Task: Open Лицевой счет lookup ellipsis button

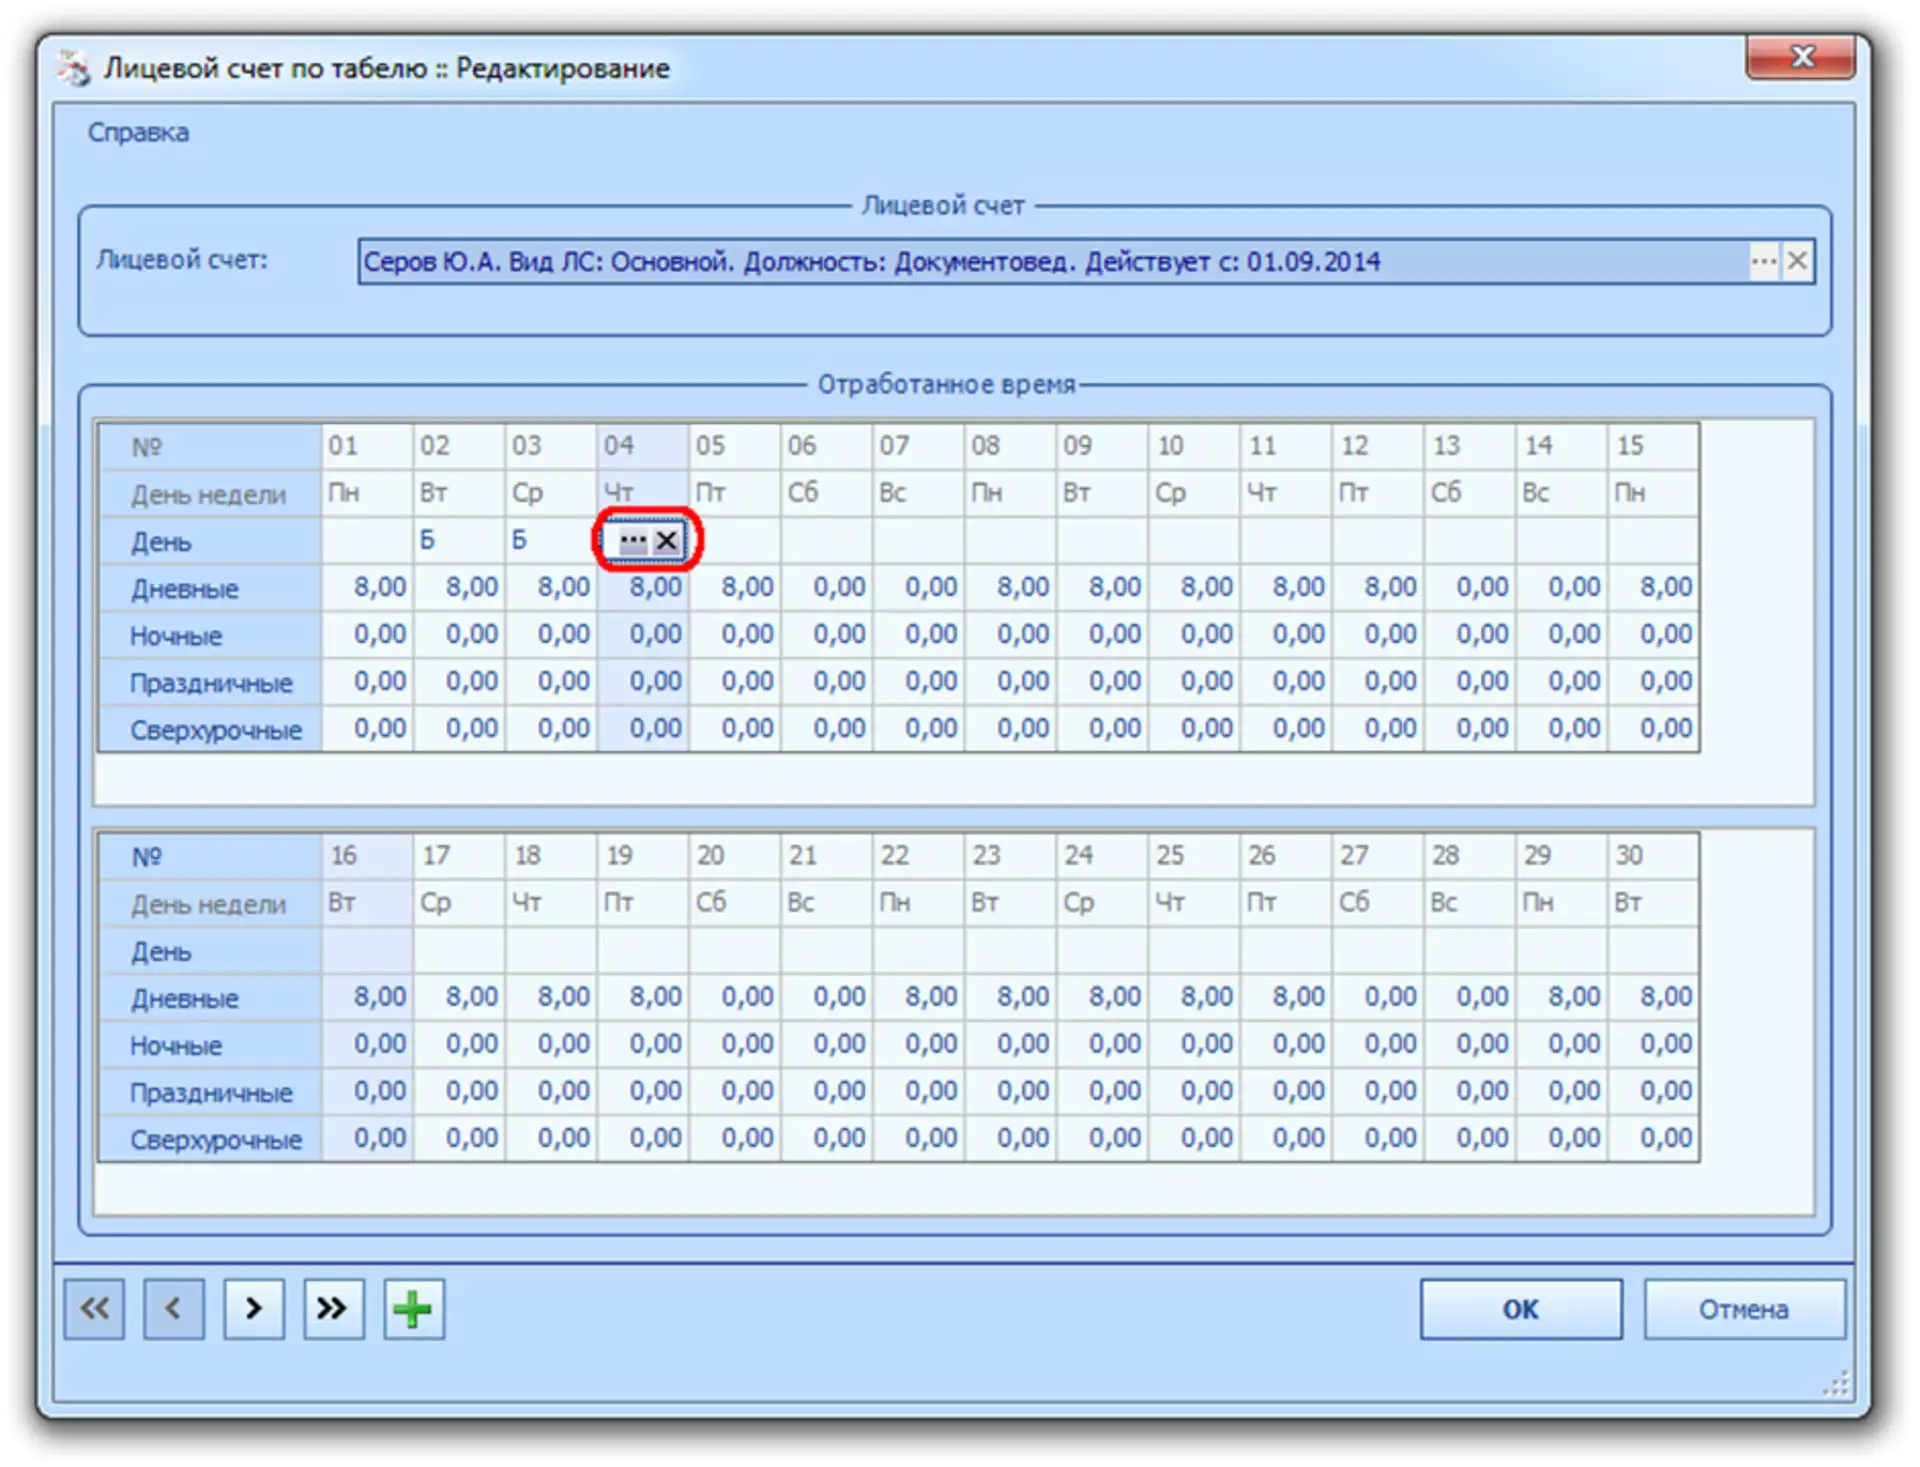Action: (1764, 262)
